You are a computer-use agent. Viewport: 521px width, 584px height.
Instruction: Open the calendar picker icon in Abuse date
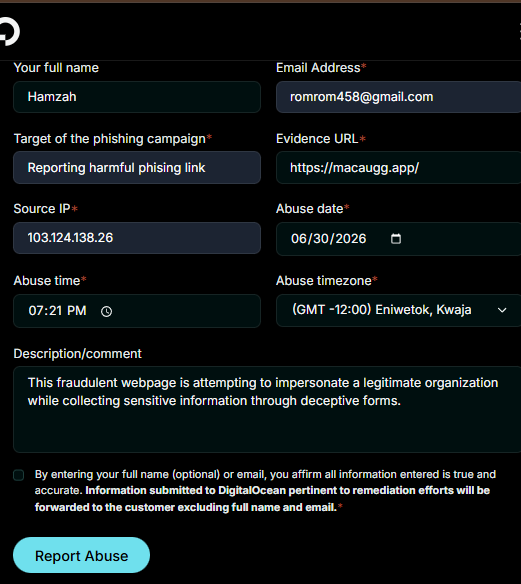coord(396,238)
